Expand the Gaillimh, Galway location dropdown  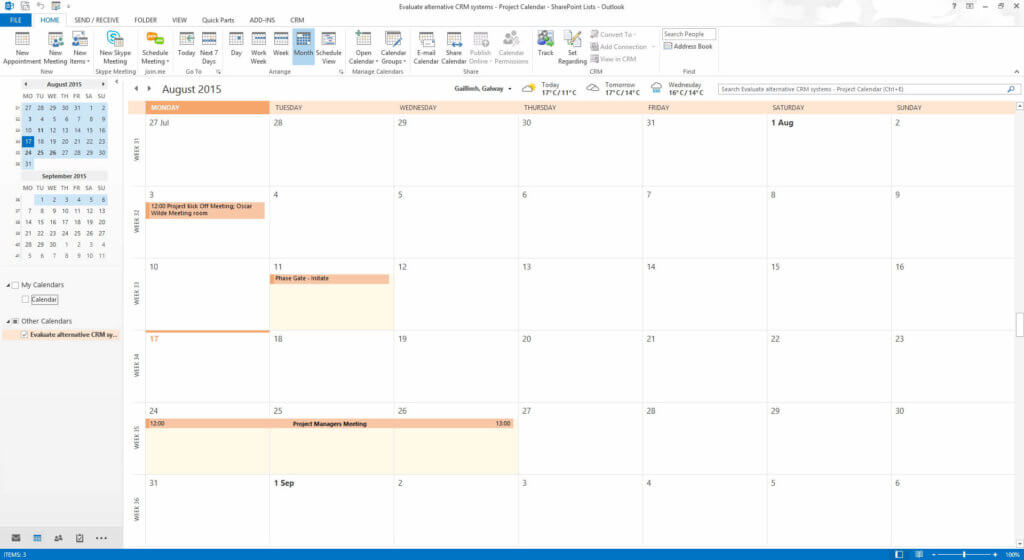[x=509, y=89]
